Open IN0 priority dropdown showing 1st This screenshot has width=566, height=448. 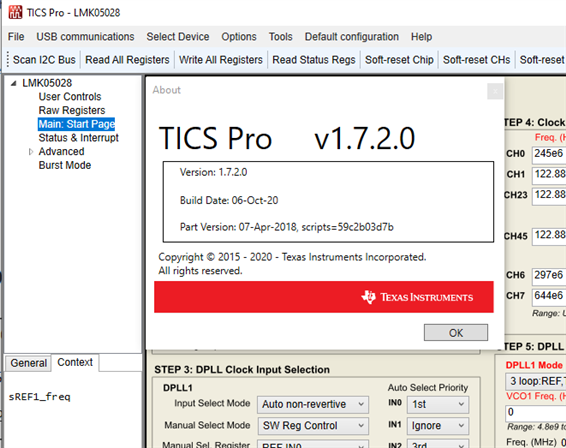coord(438,404)
